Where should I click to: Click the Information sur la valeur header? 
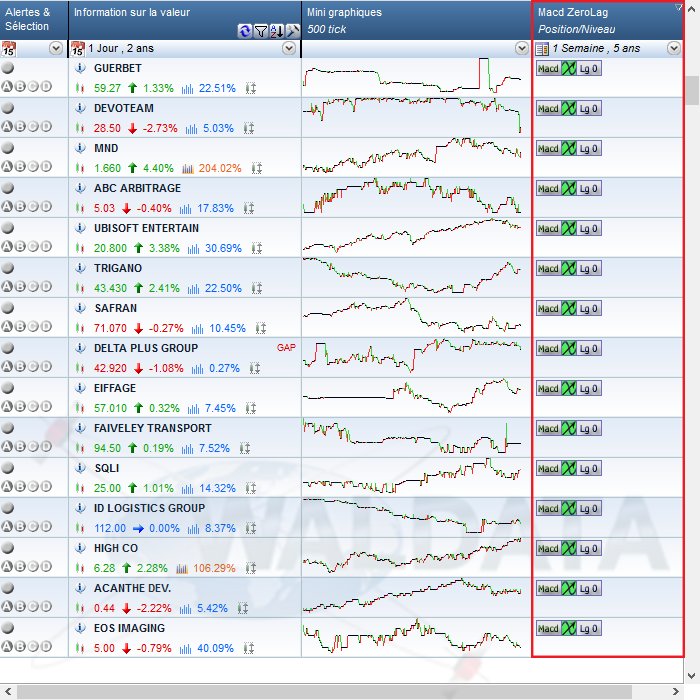point(185,20)
